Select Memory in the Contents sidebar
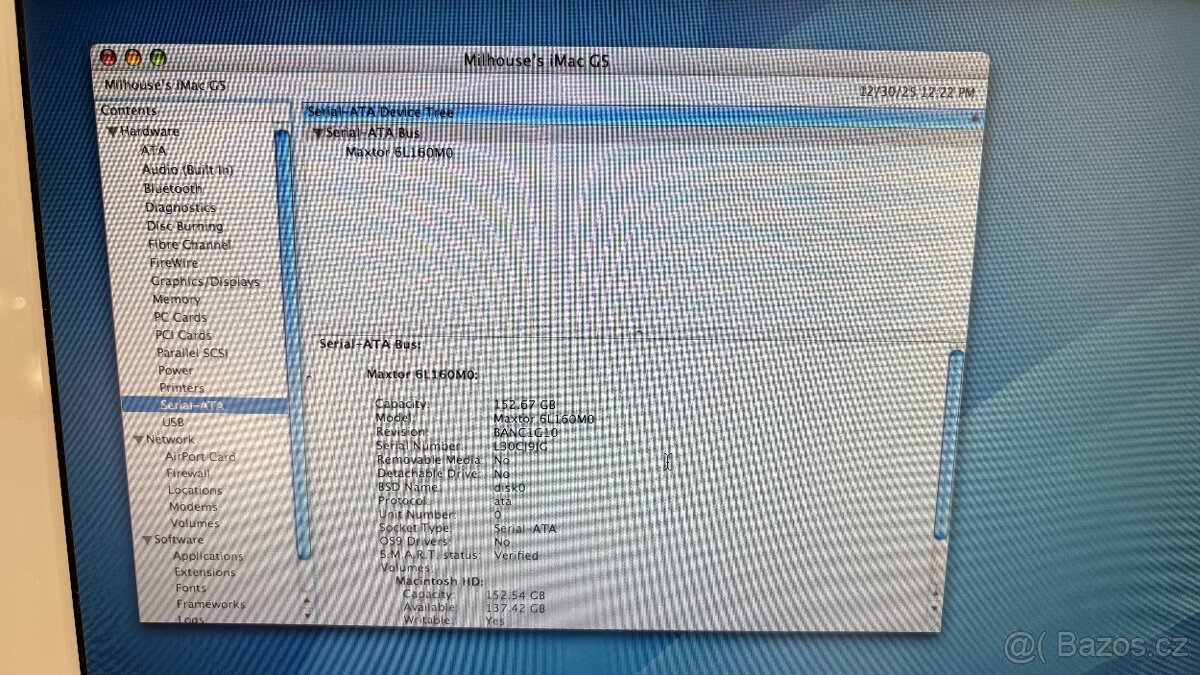1200x675 pixels. tap(176, 299)
